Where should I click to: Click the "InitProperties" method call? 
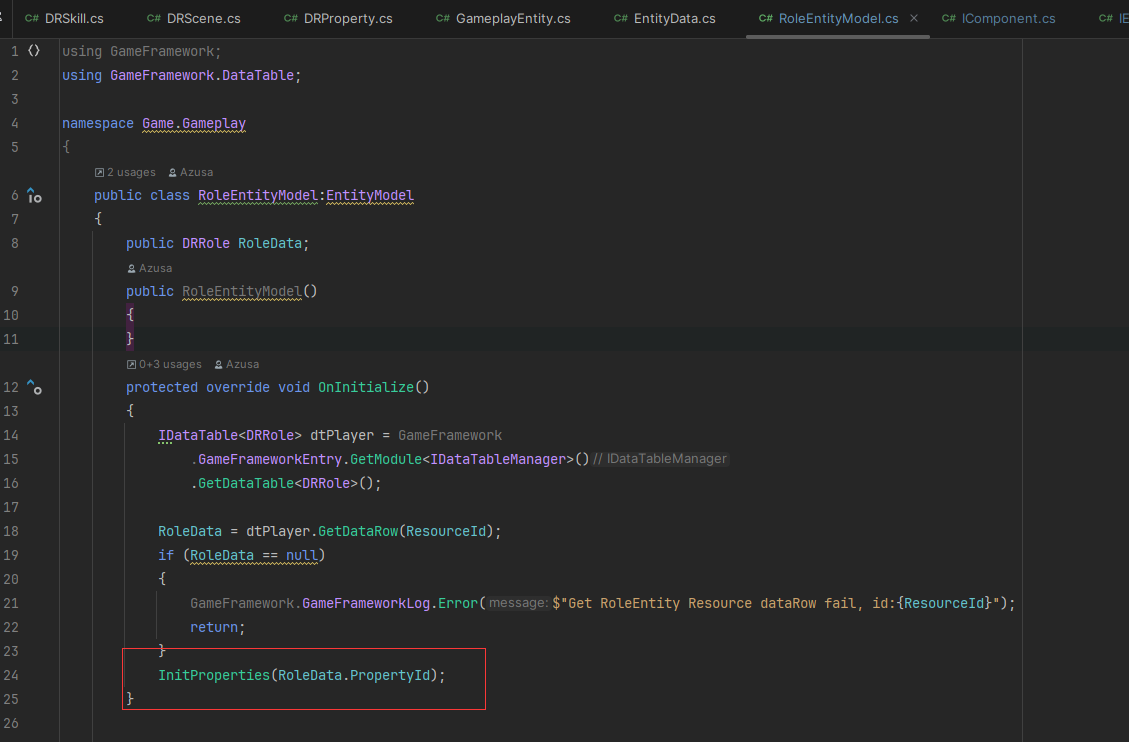coord(214,675)
